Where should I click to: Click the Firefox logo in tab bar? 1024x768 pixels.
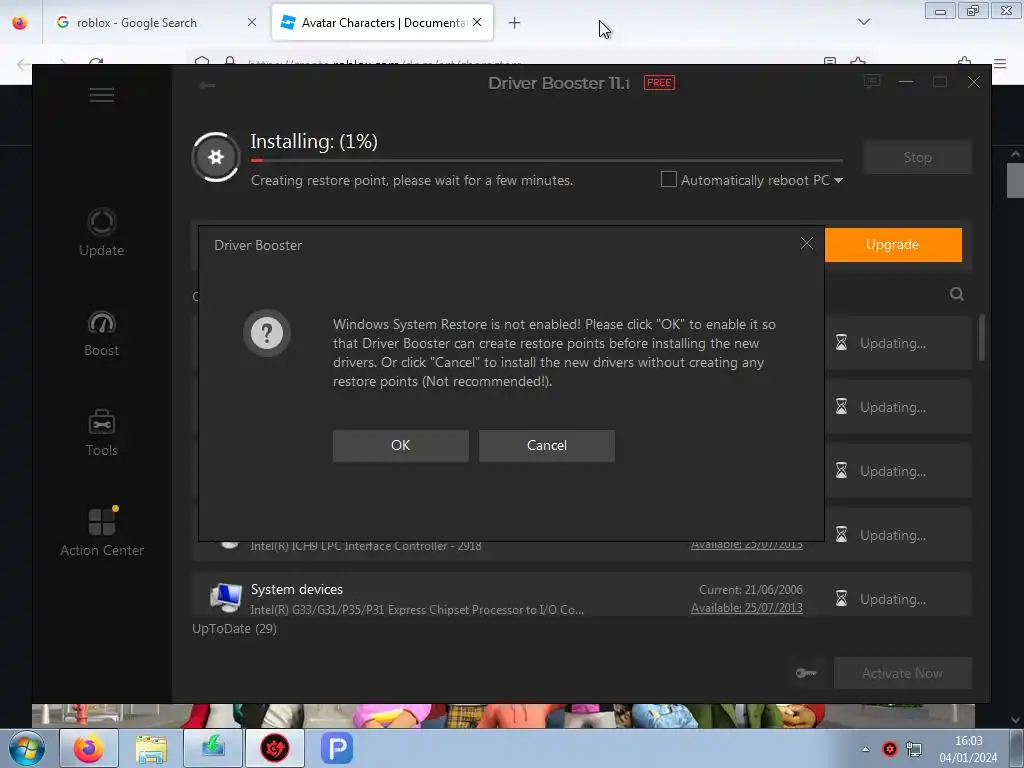pyautogui.click(x=20, y=22)
